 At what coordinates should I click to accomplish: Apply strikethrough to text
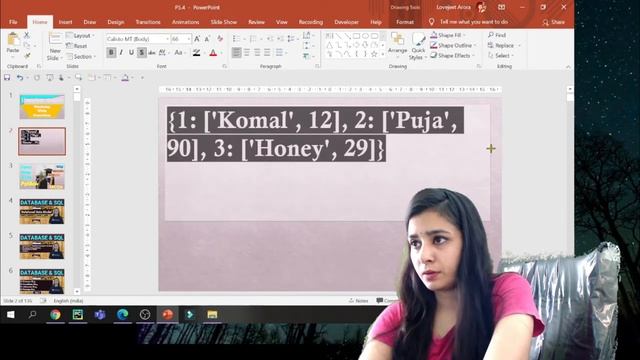152,53
